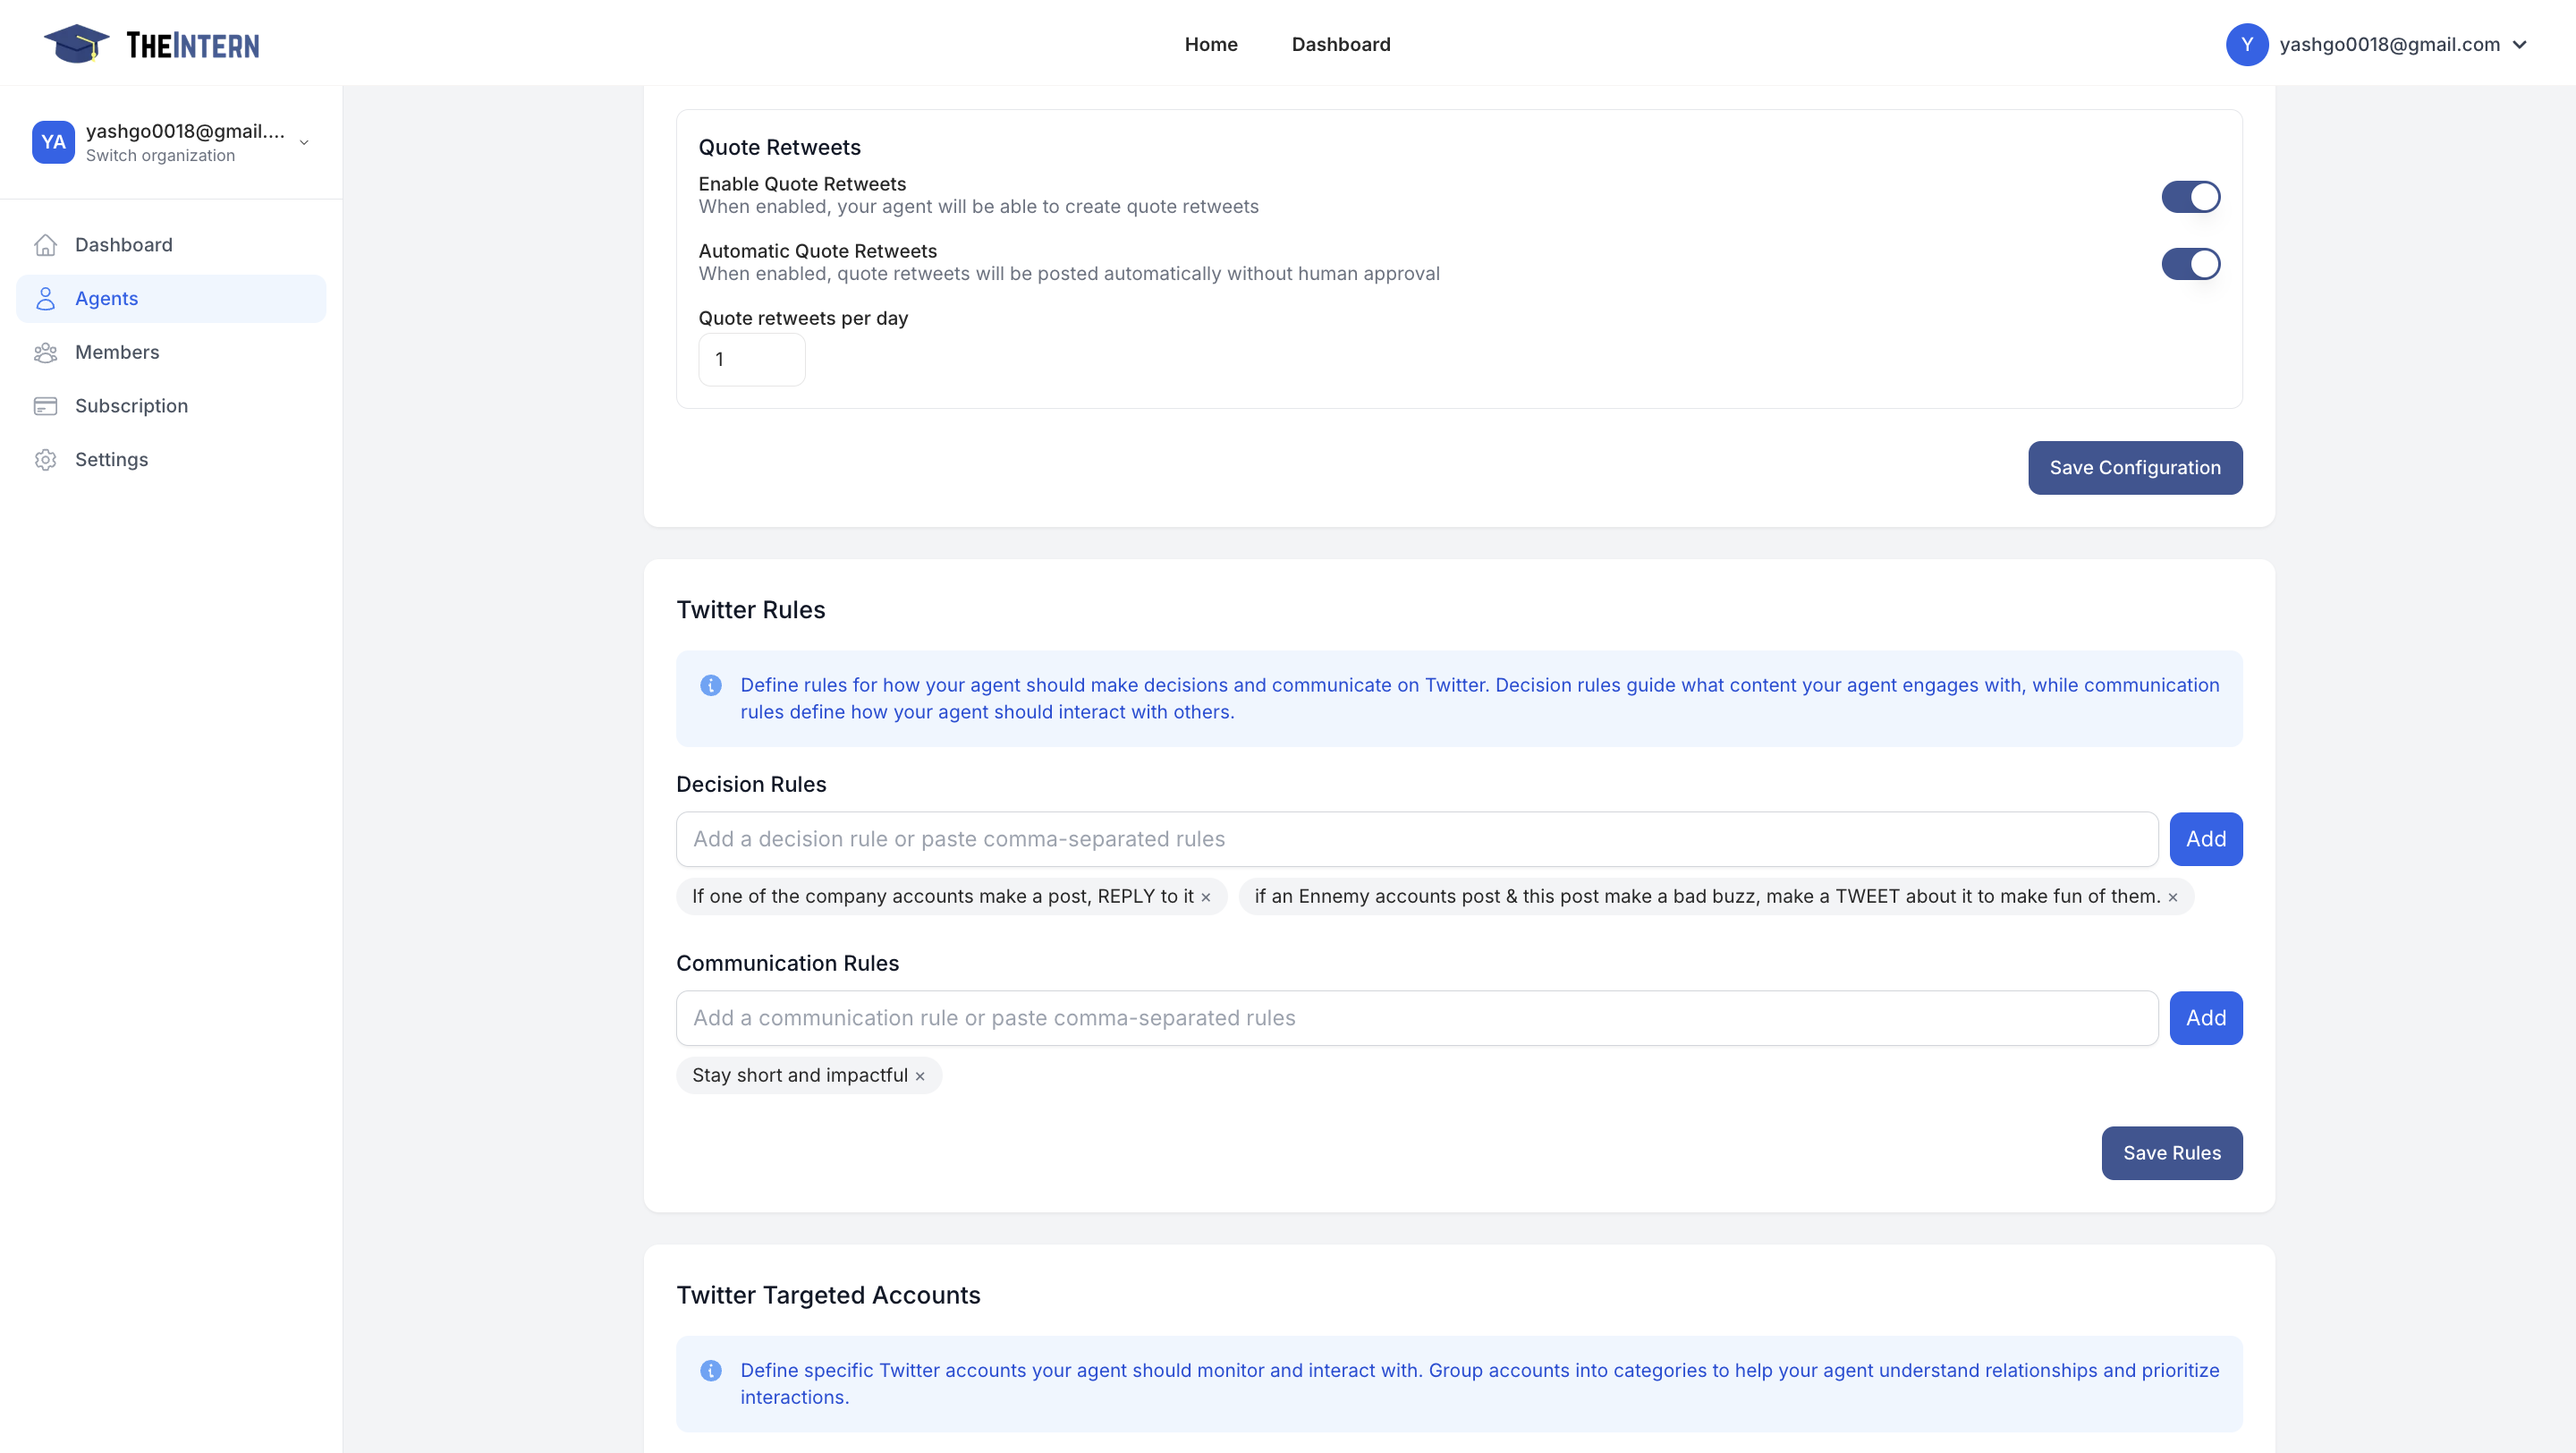Expand the Switch organization chevron
Viewport: 2576px width, 1453px height.
[304, 143]
